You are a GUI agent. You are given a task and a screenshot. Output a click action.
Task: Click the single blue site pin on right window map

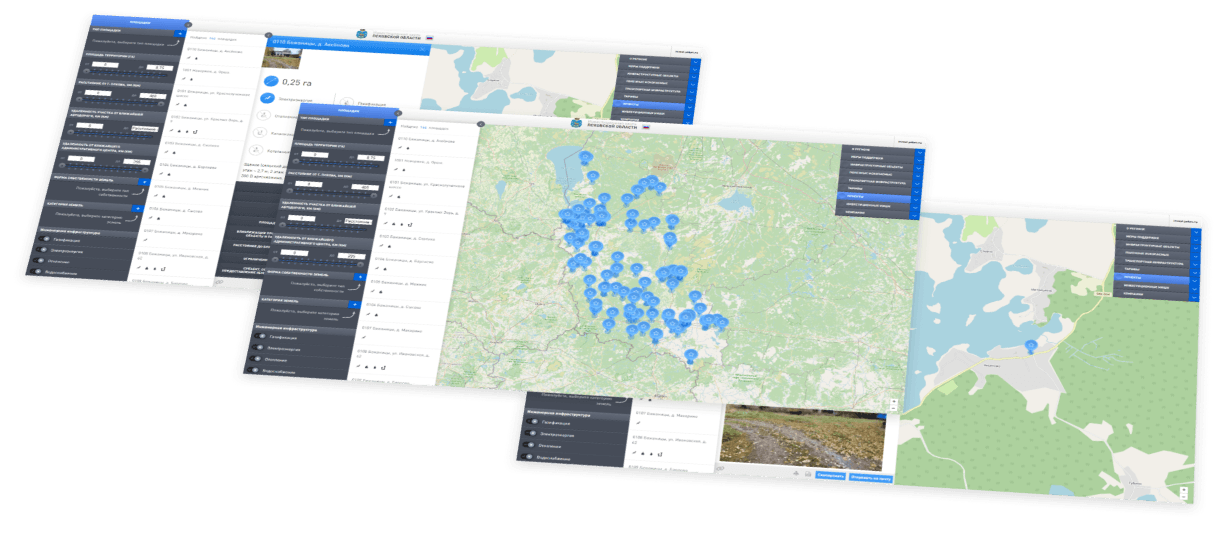[x=1031, y=347]
